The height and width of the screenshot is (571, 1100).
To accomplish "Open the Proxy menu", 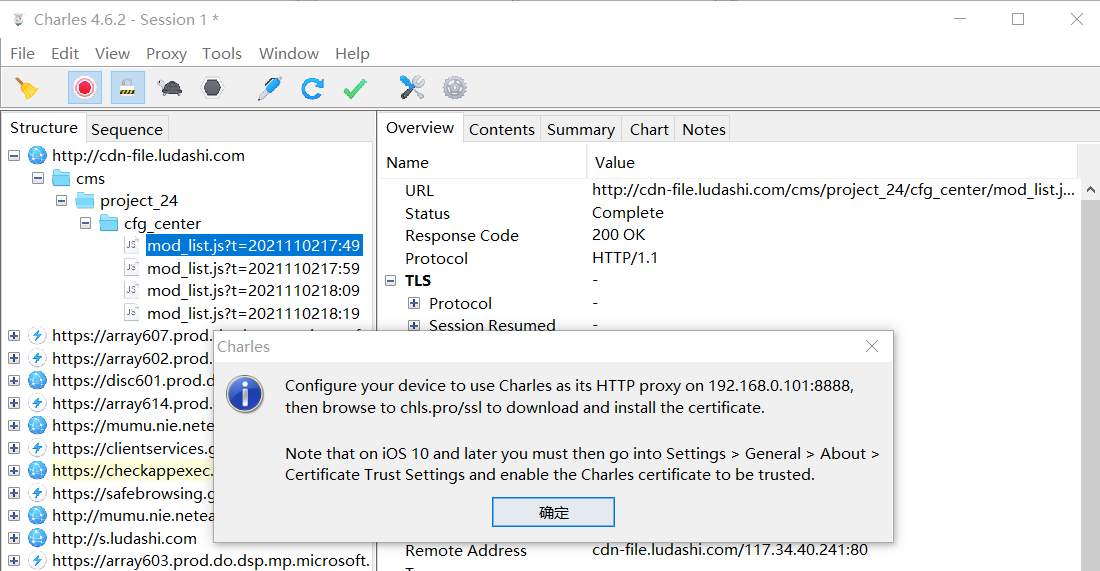I will point(166,54).
